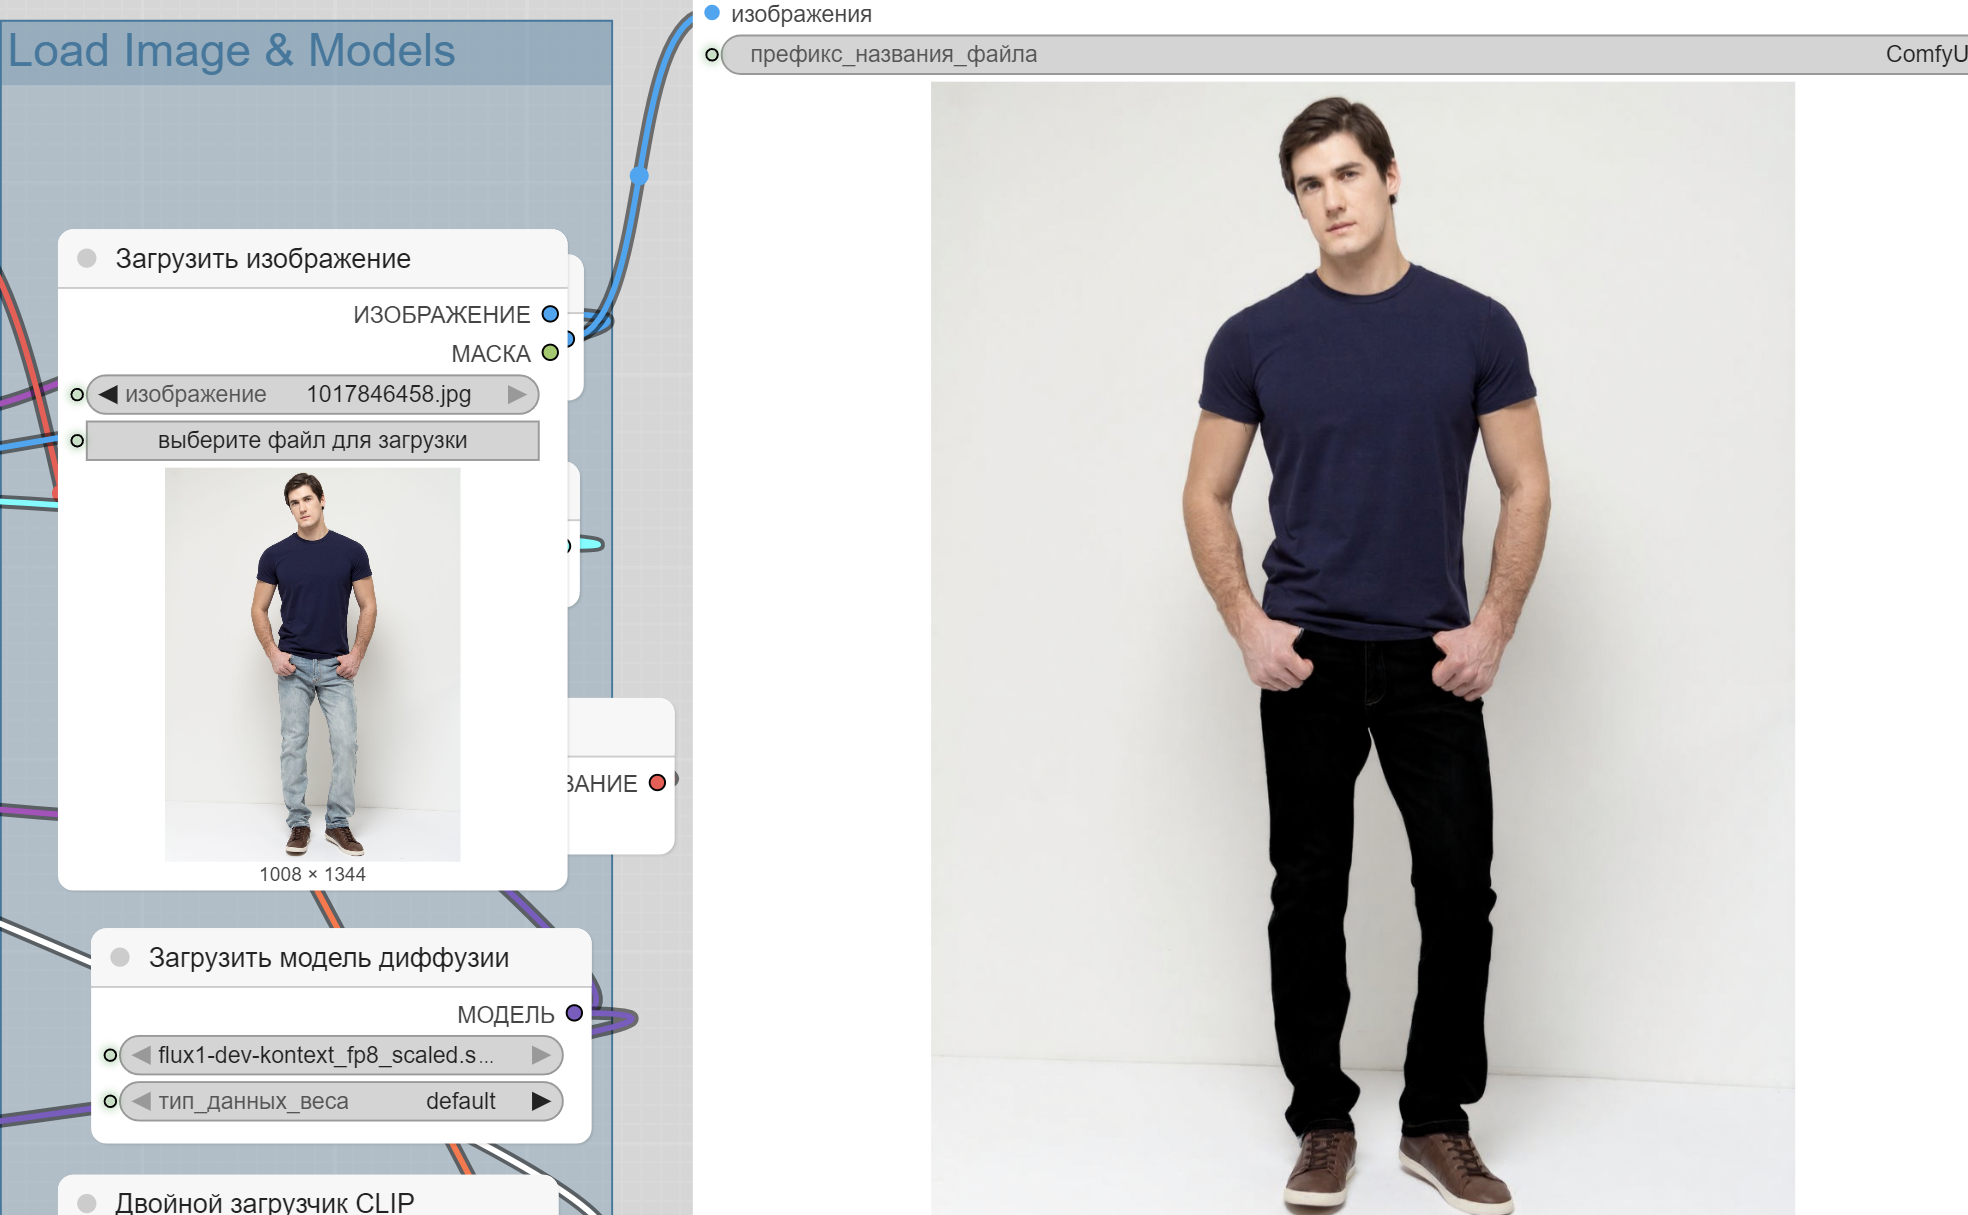Select previous image with left arrow
Viewport: 1968px width, 1215px height.
click(108, 394)
